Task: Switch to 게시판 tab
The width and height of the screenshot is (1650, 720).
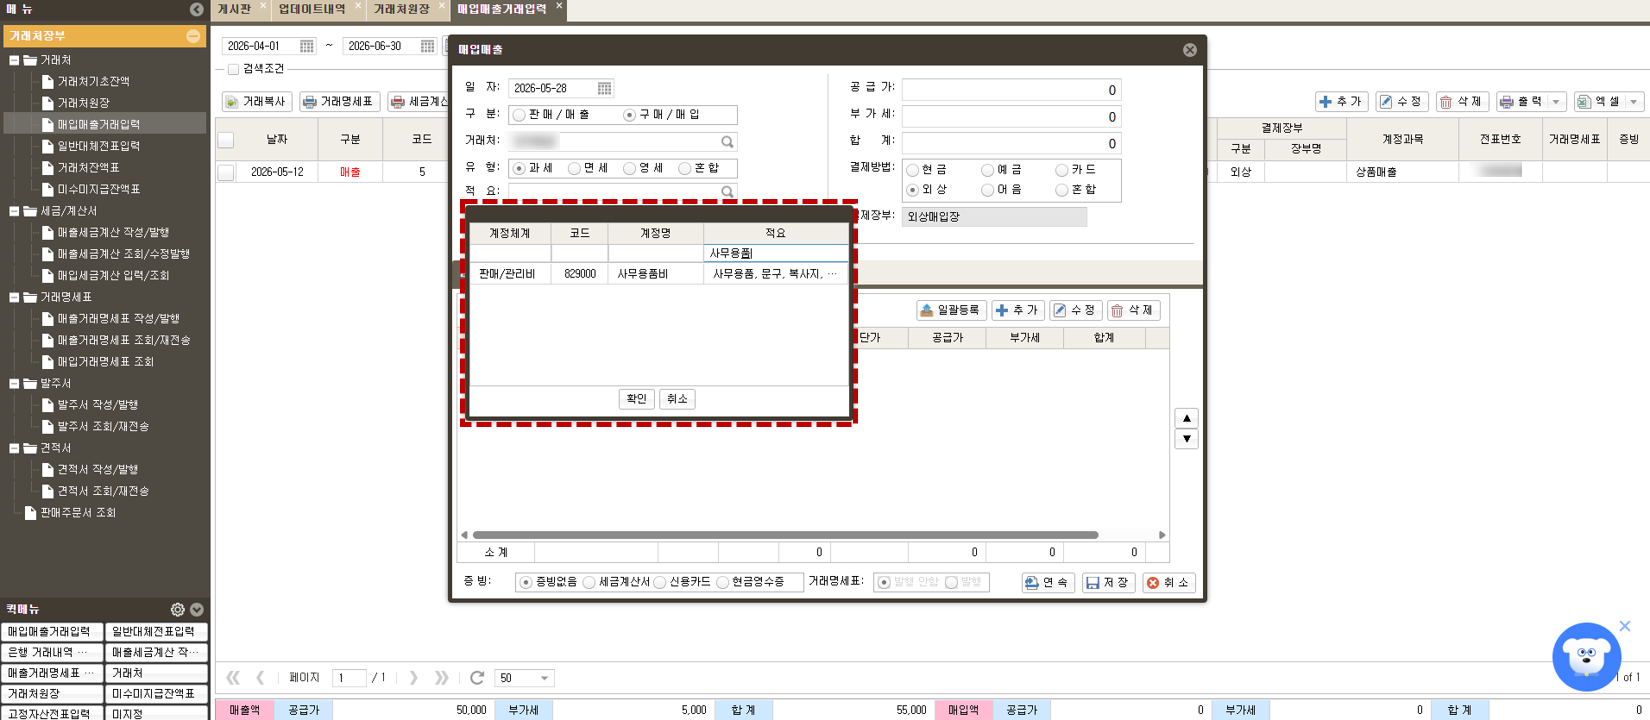Action: click(x=234, y=9)
